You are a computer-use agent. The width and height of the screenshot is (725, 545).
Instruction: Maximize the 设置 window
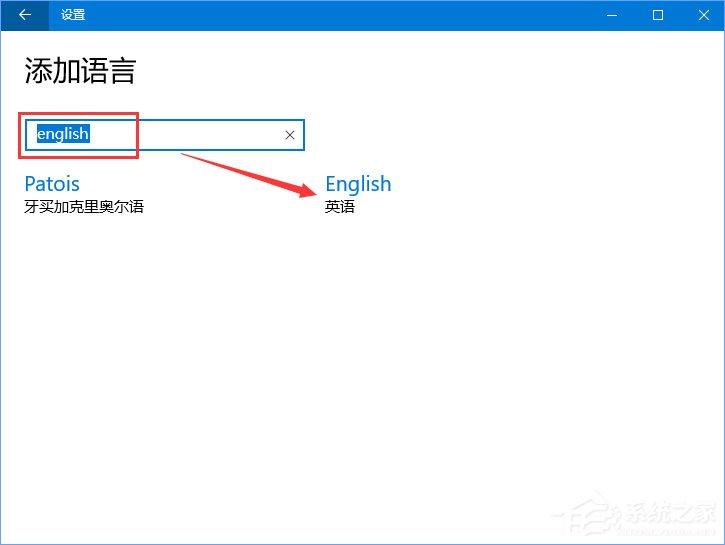point(658,15)
